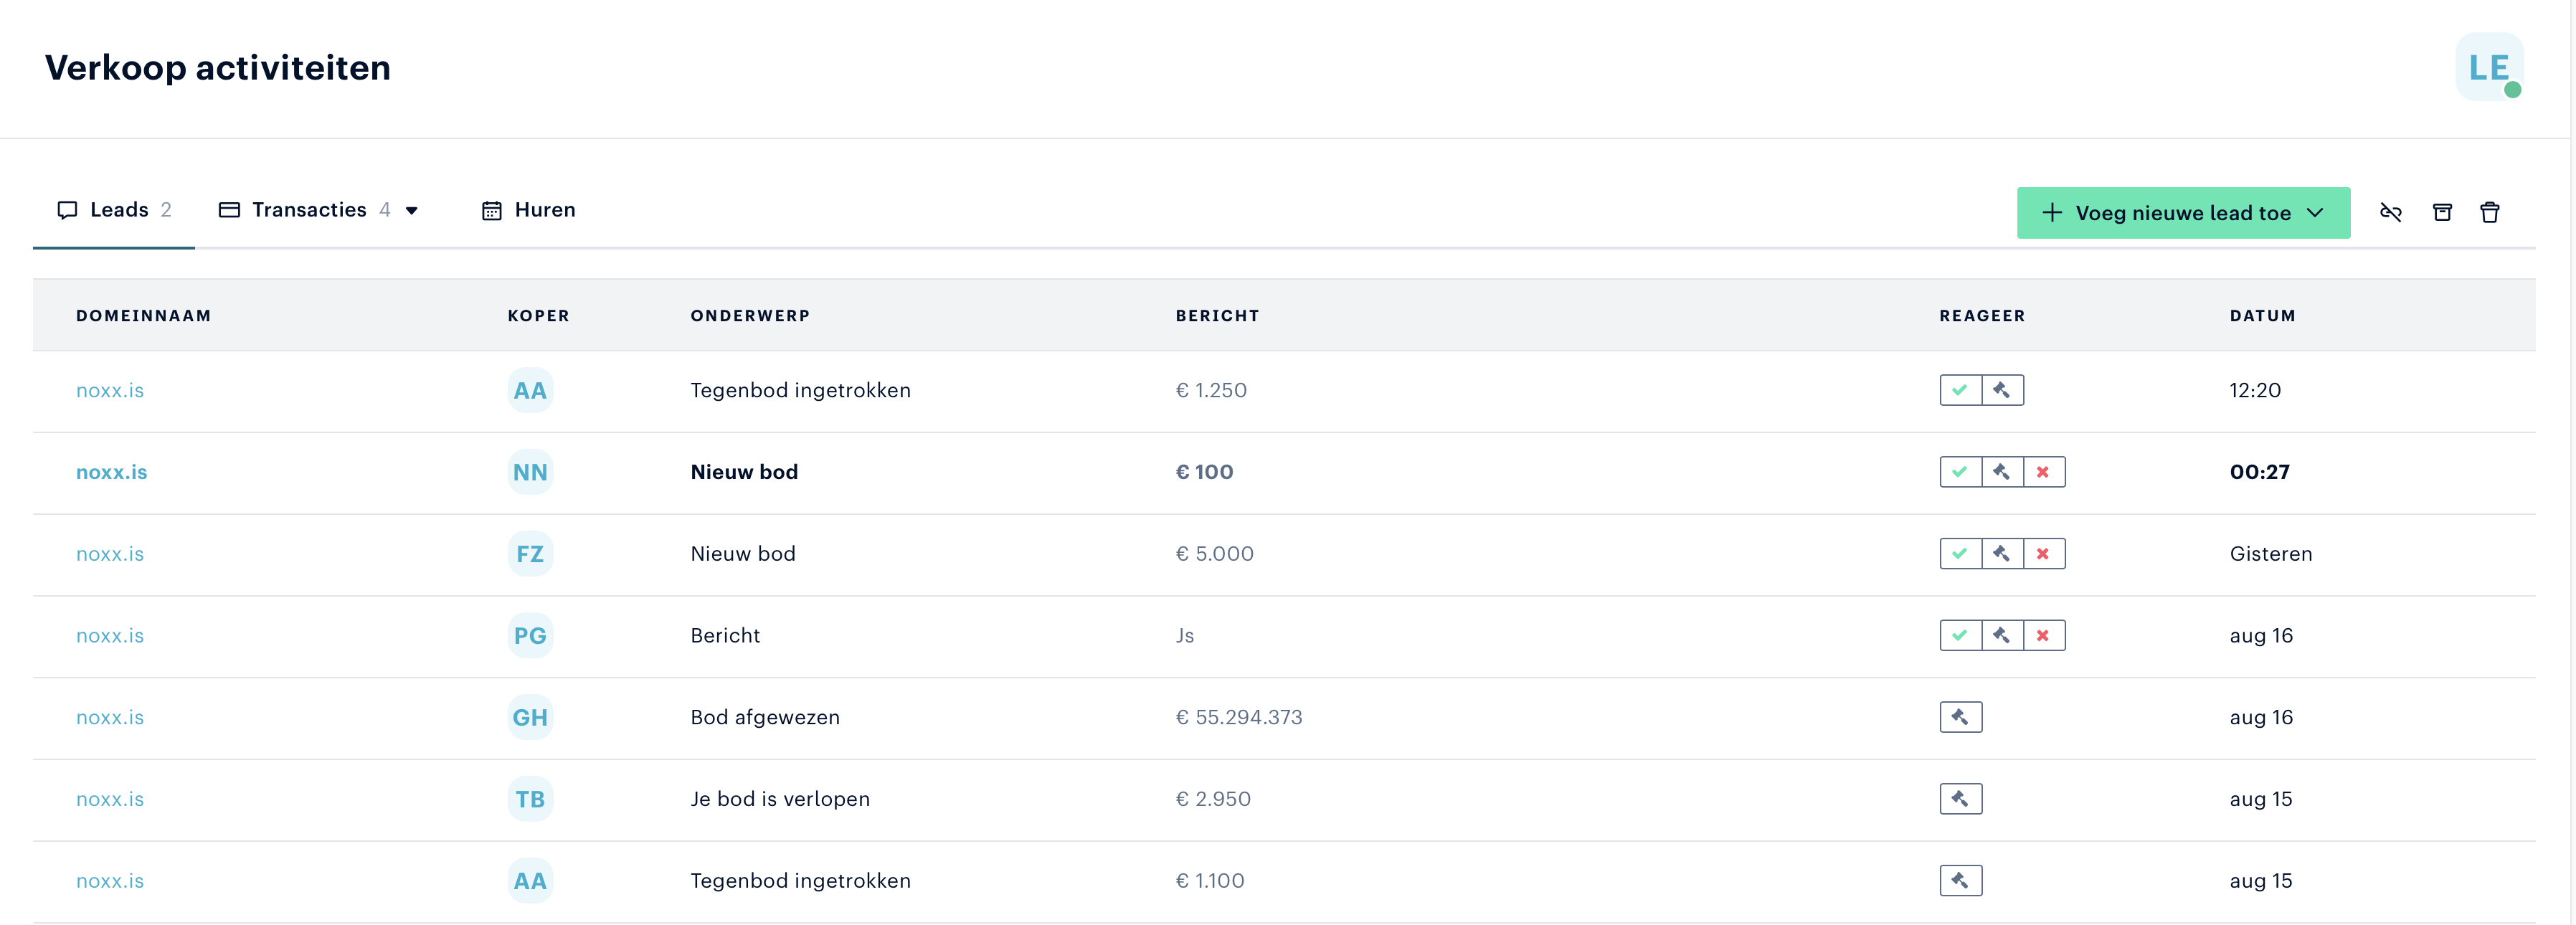Click the REAGEER column header
The width and height of the screenshot is (2576, 925).
tap(1982, 316)
